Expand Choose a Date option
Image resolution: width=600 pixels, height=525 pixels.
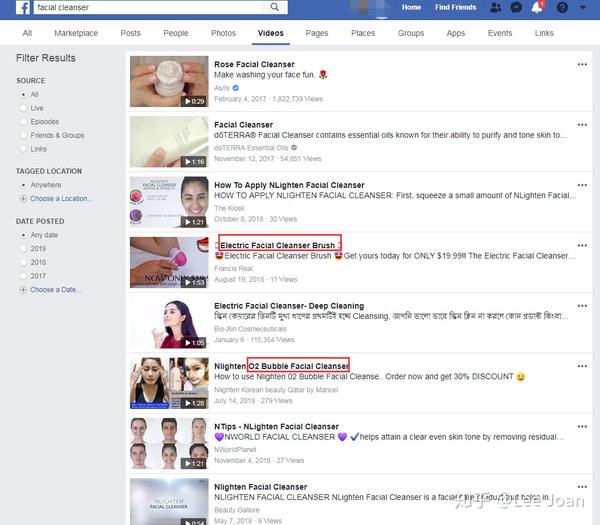(55, 290)
